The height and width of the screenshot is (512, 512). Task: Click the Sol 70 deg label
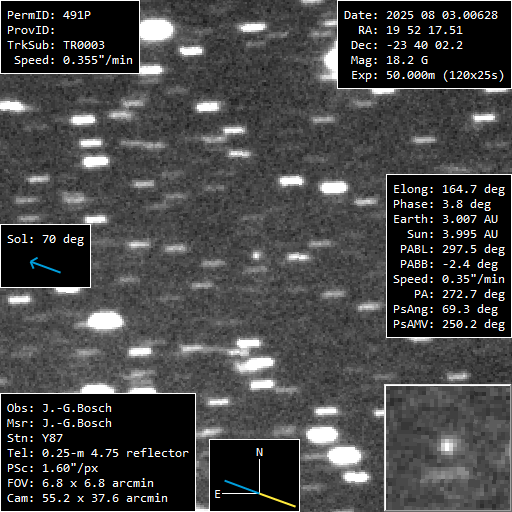46,239
